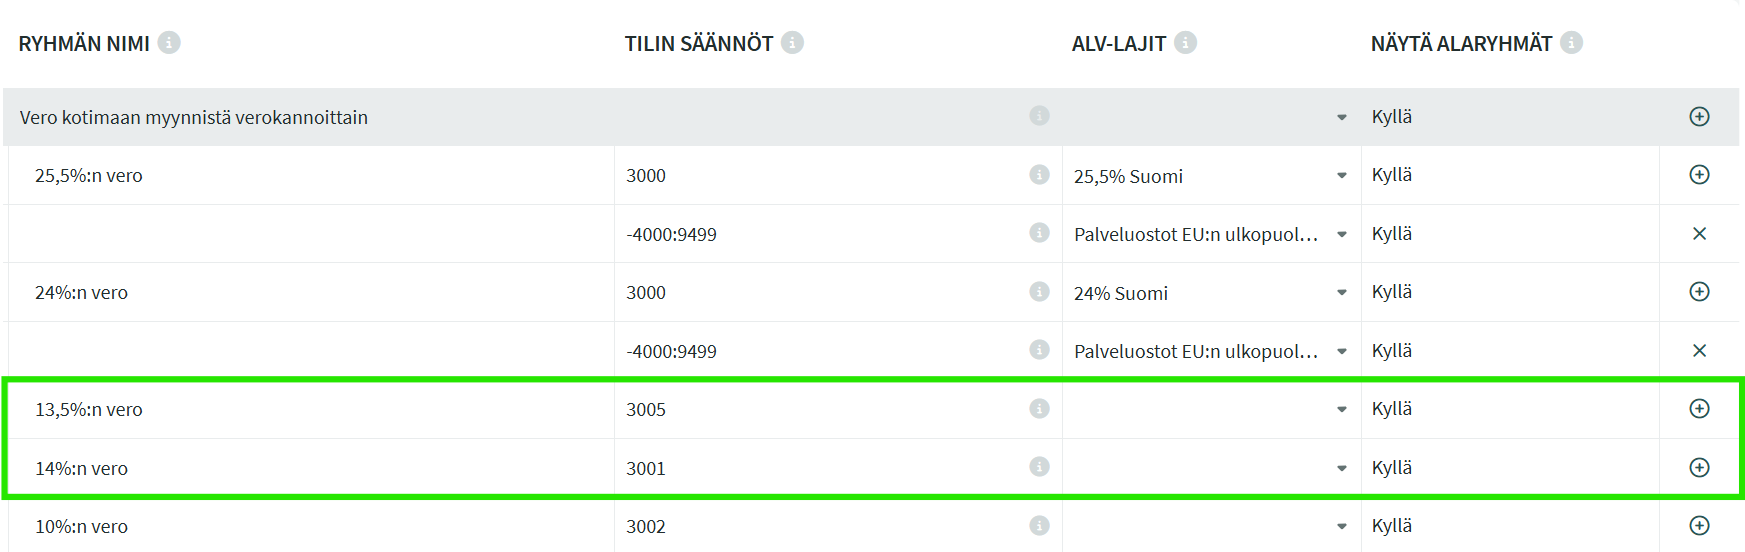This screenshot has width=1745, height=552.
Task: Click info icon next to RYHMÄN NIMI header
Action: tap(169, 43)
